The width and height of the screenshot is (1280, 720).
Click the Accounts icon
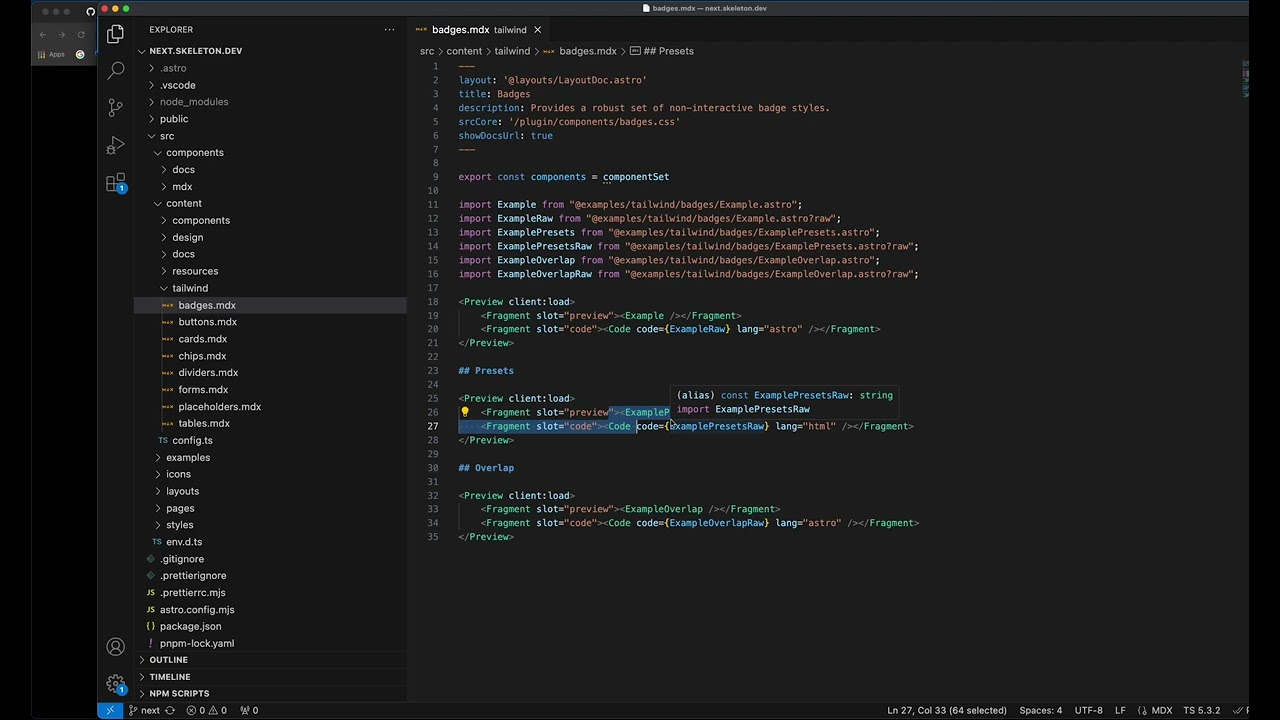116,647
